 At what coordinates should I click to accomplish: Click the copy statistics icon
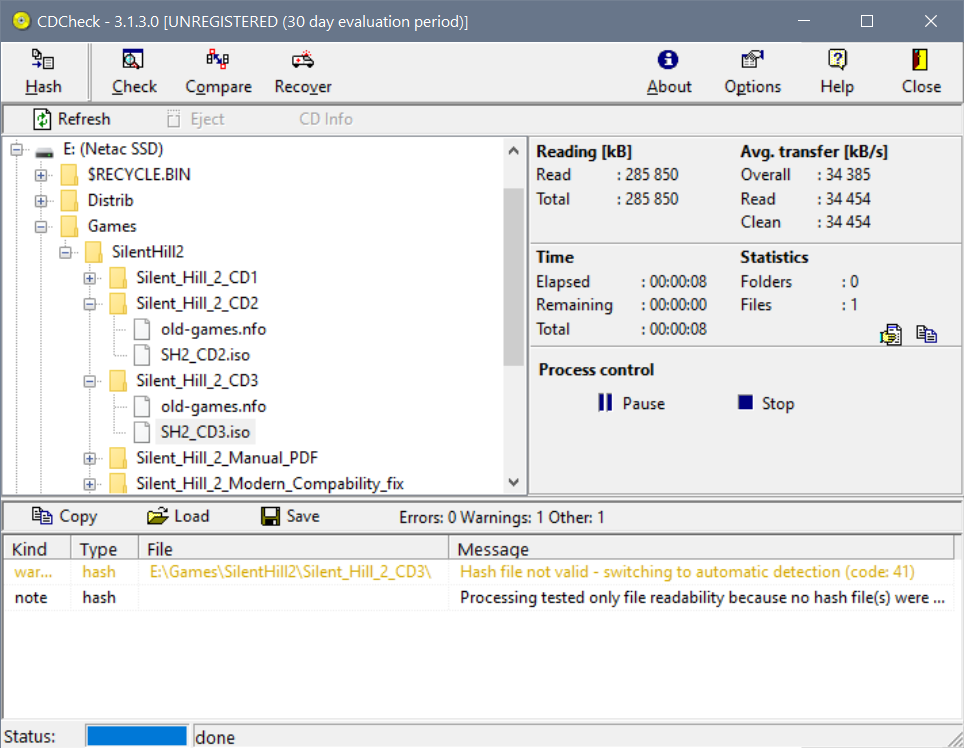click(926, 334)
